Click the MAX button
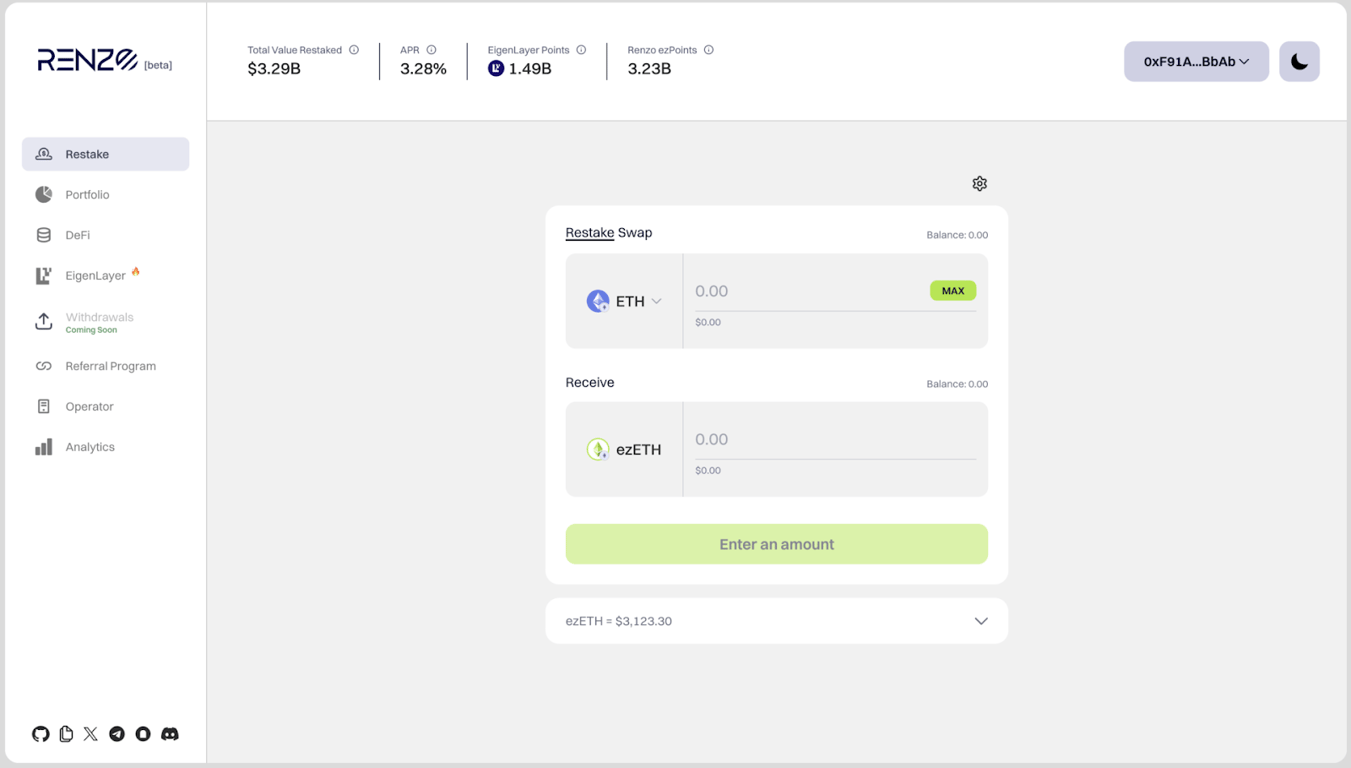This screenshot has width=1351, height=768. [x=953, y=291]
